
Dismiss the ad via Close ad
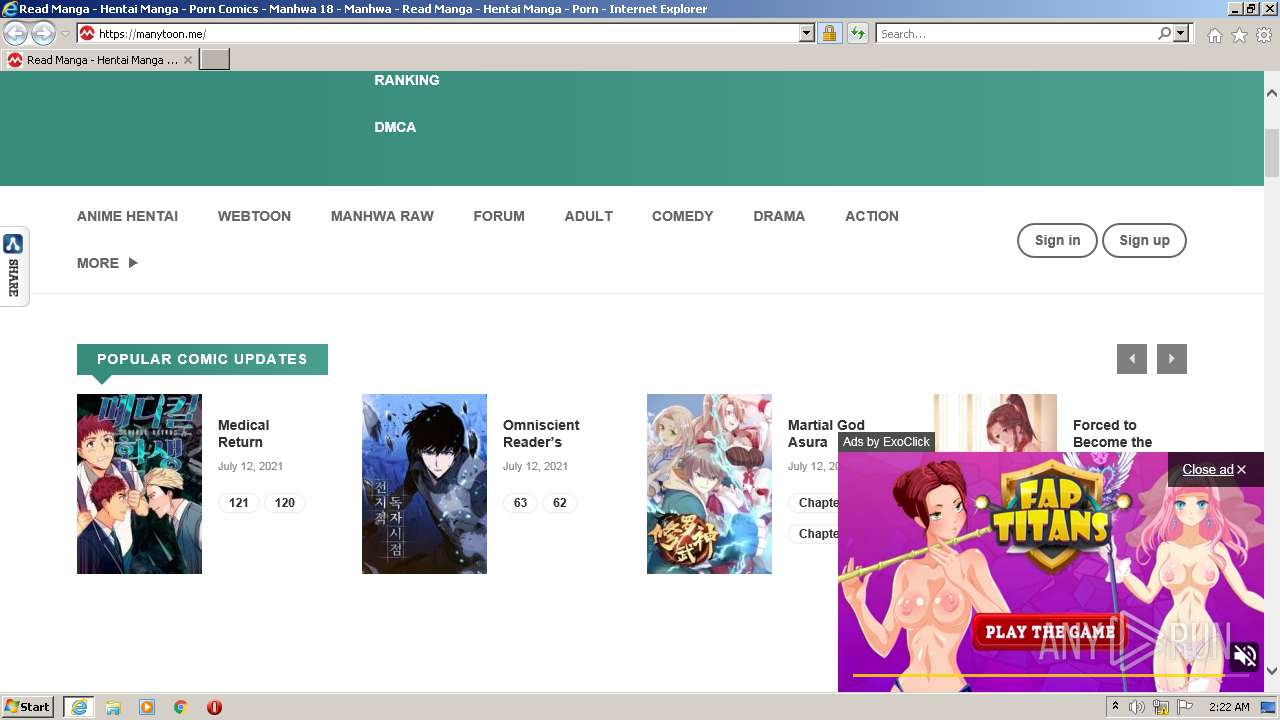pyautogui.click(x=1214, y=469)
